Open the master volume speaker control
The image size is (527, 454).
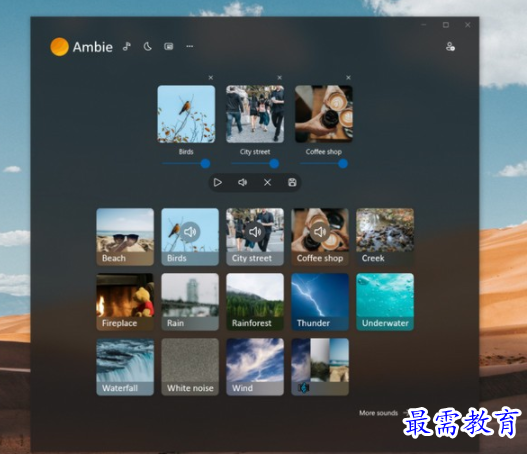click(242, 182)
